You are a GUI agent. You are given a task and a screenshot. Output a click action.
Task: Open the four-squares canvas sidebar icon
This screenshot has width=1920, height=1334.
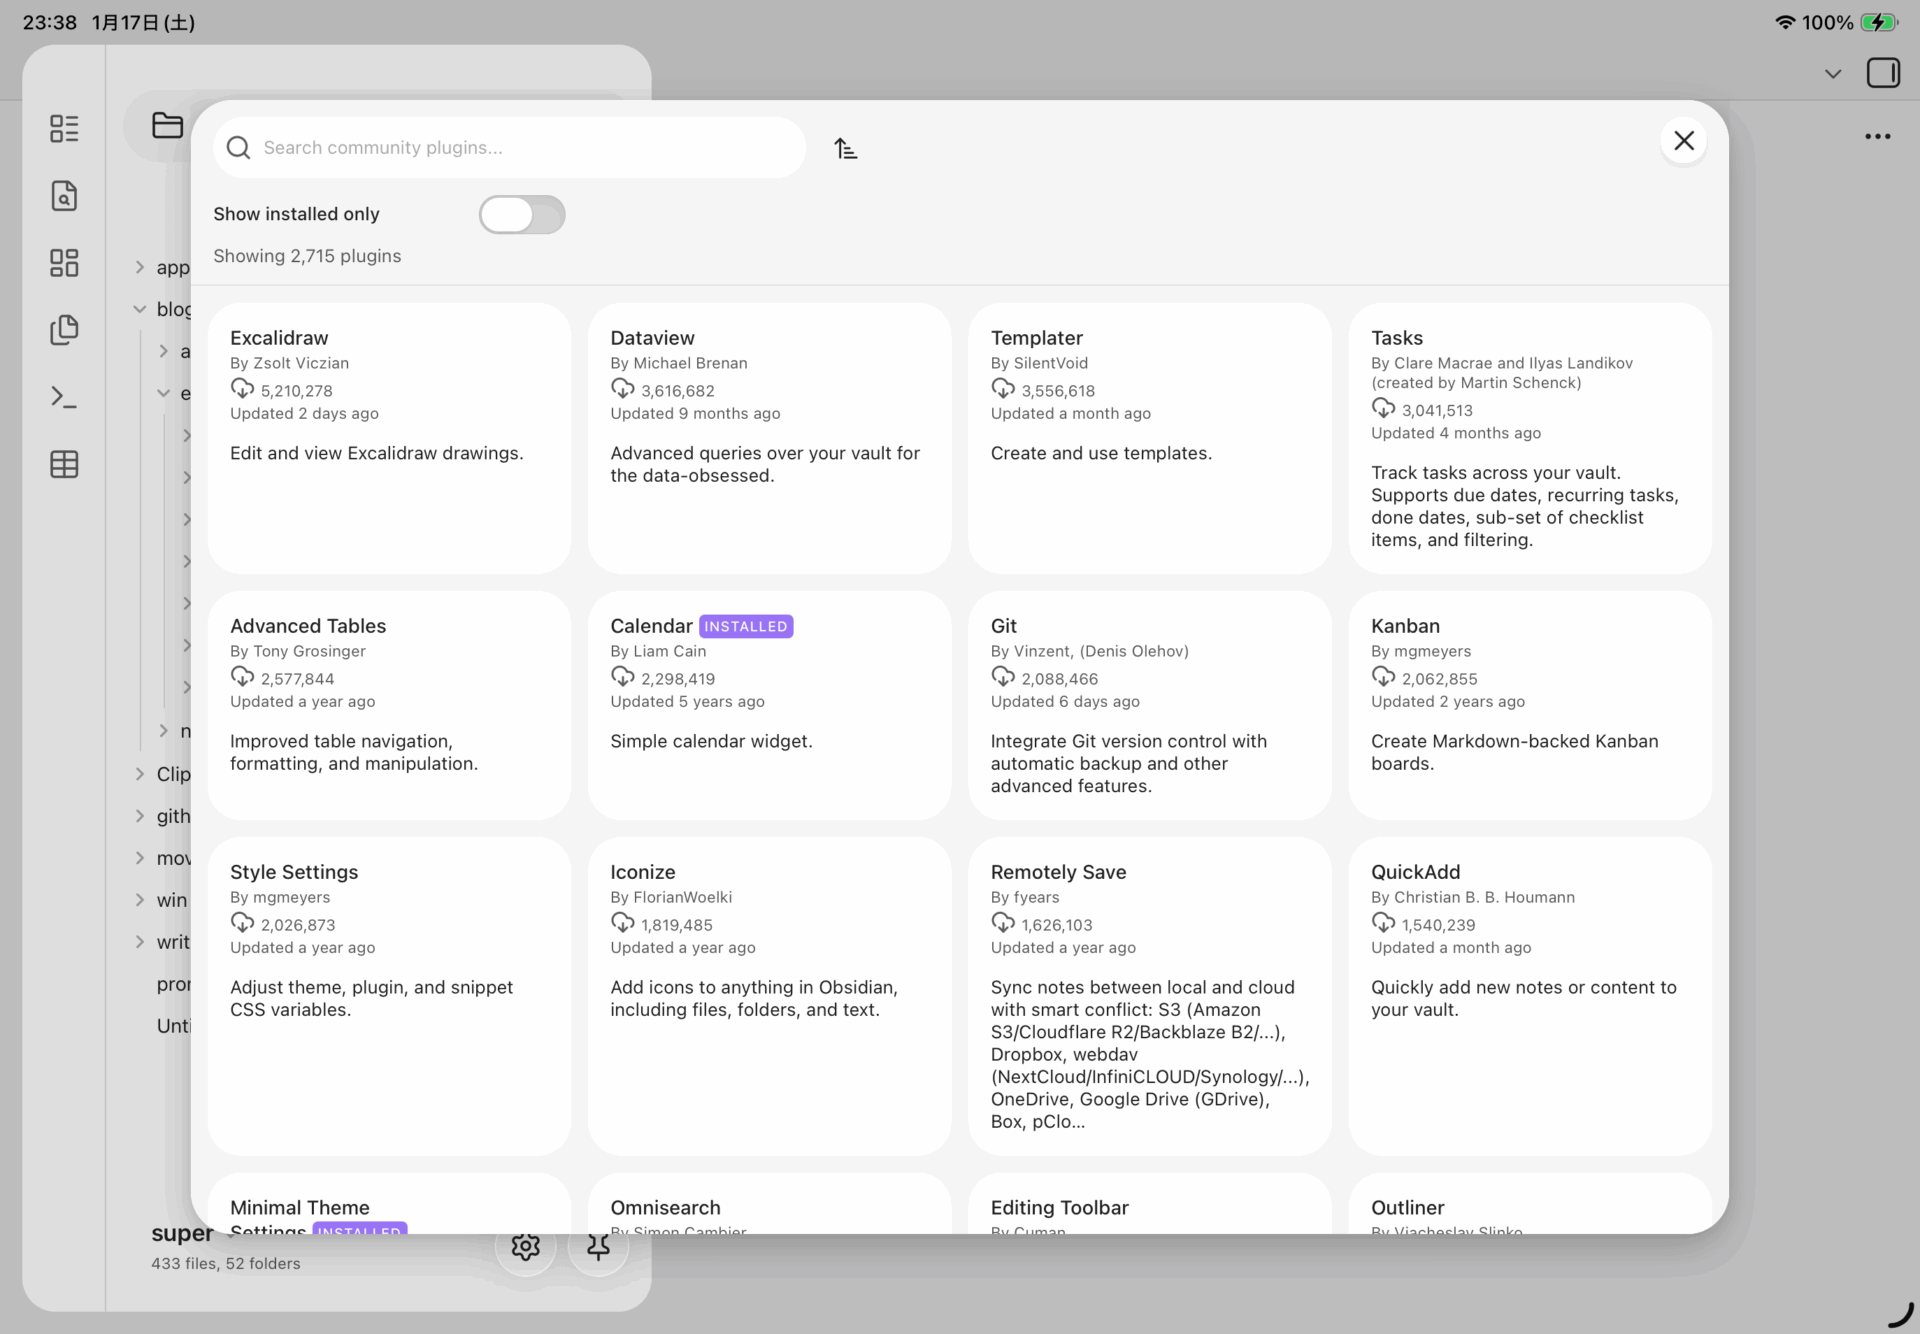[x=64, y=263]
